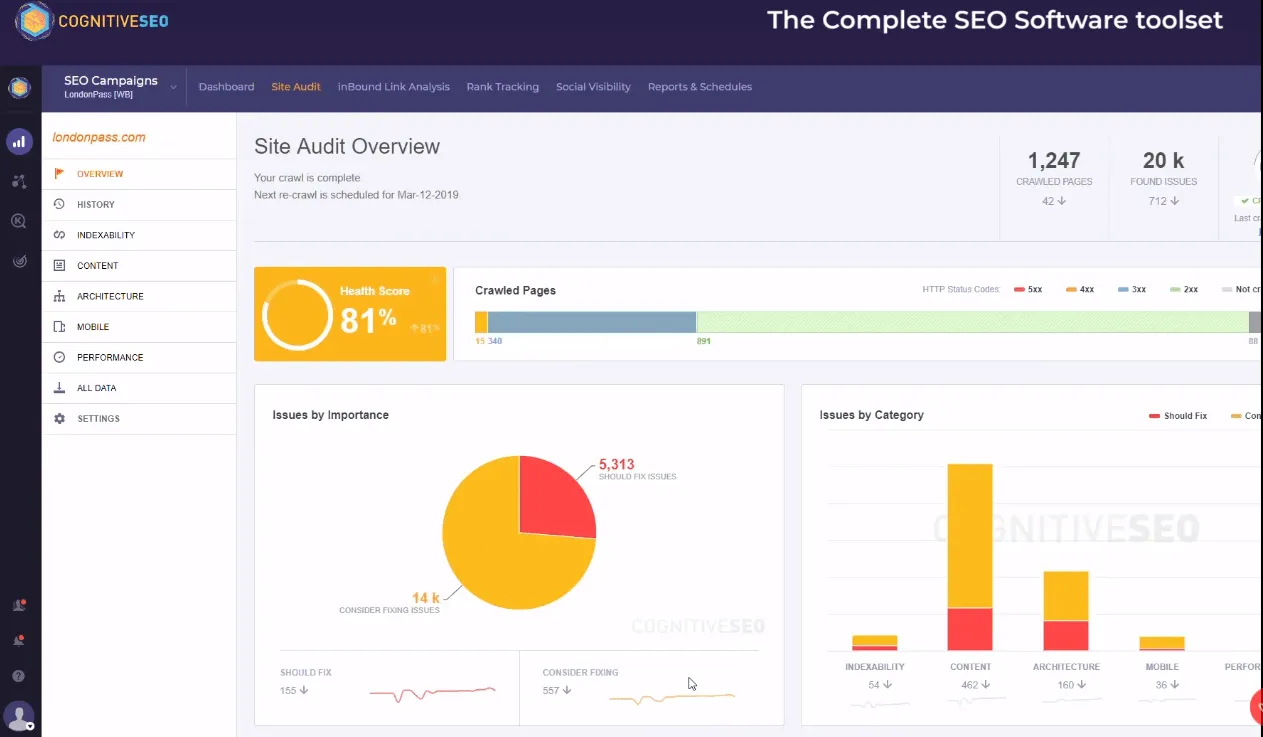Click the Next re-crawl scheduled text
This screenshot has width=1263, height=737.
356,195
